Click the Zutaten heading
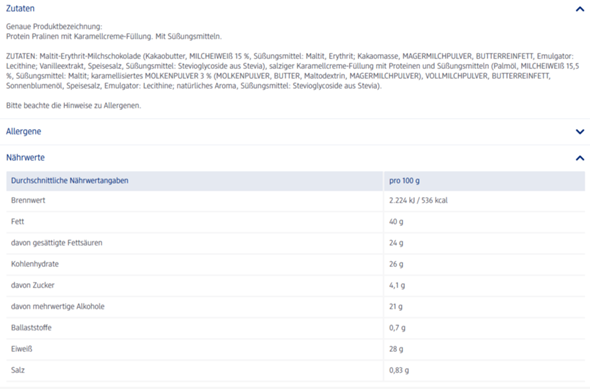This screenshot has width=590, height=391. coord(20,8)
